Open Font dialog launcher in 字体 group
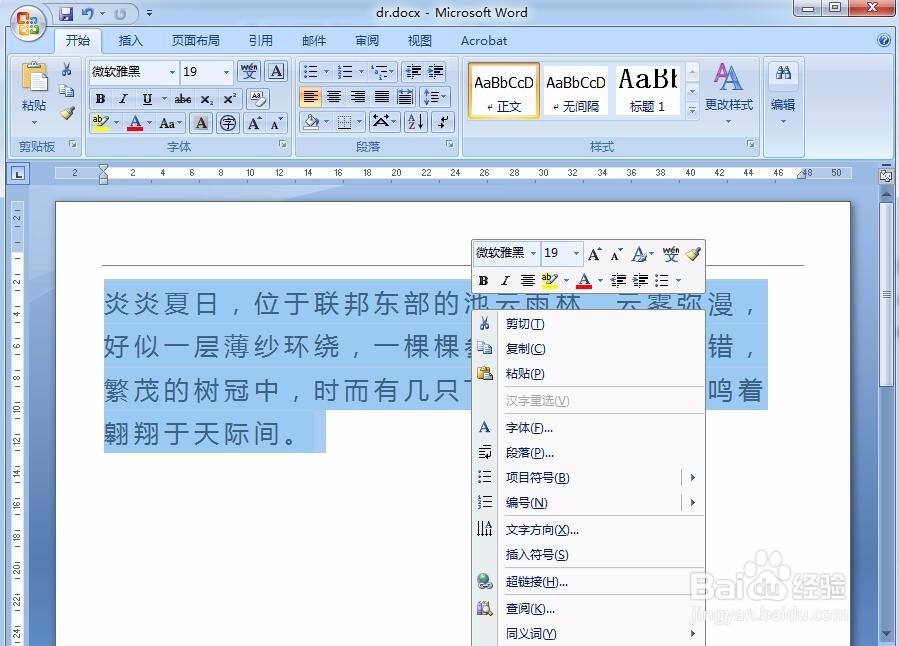The width and height of the screenshot is (899, 646). click(x=283, y=144)
